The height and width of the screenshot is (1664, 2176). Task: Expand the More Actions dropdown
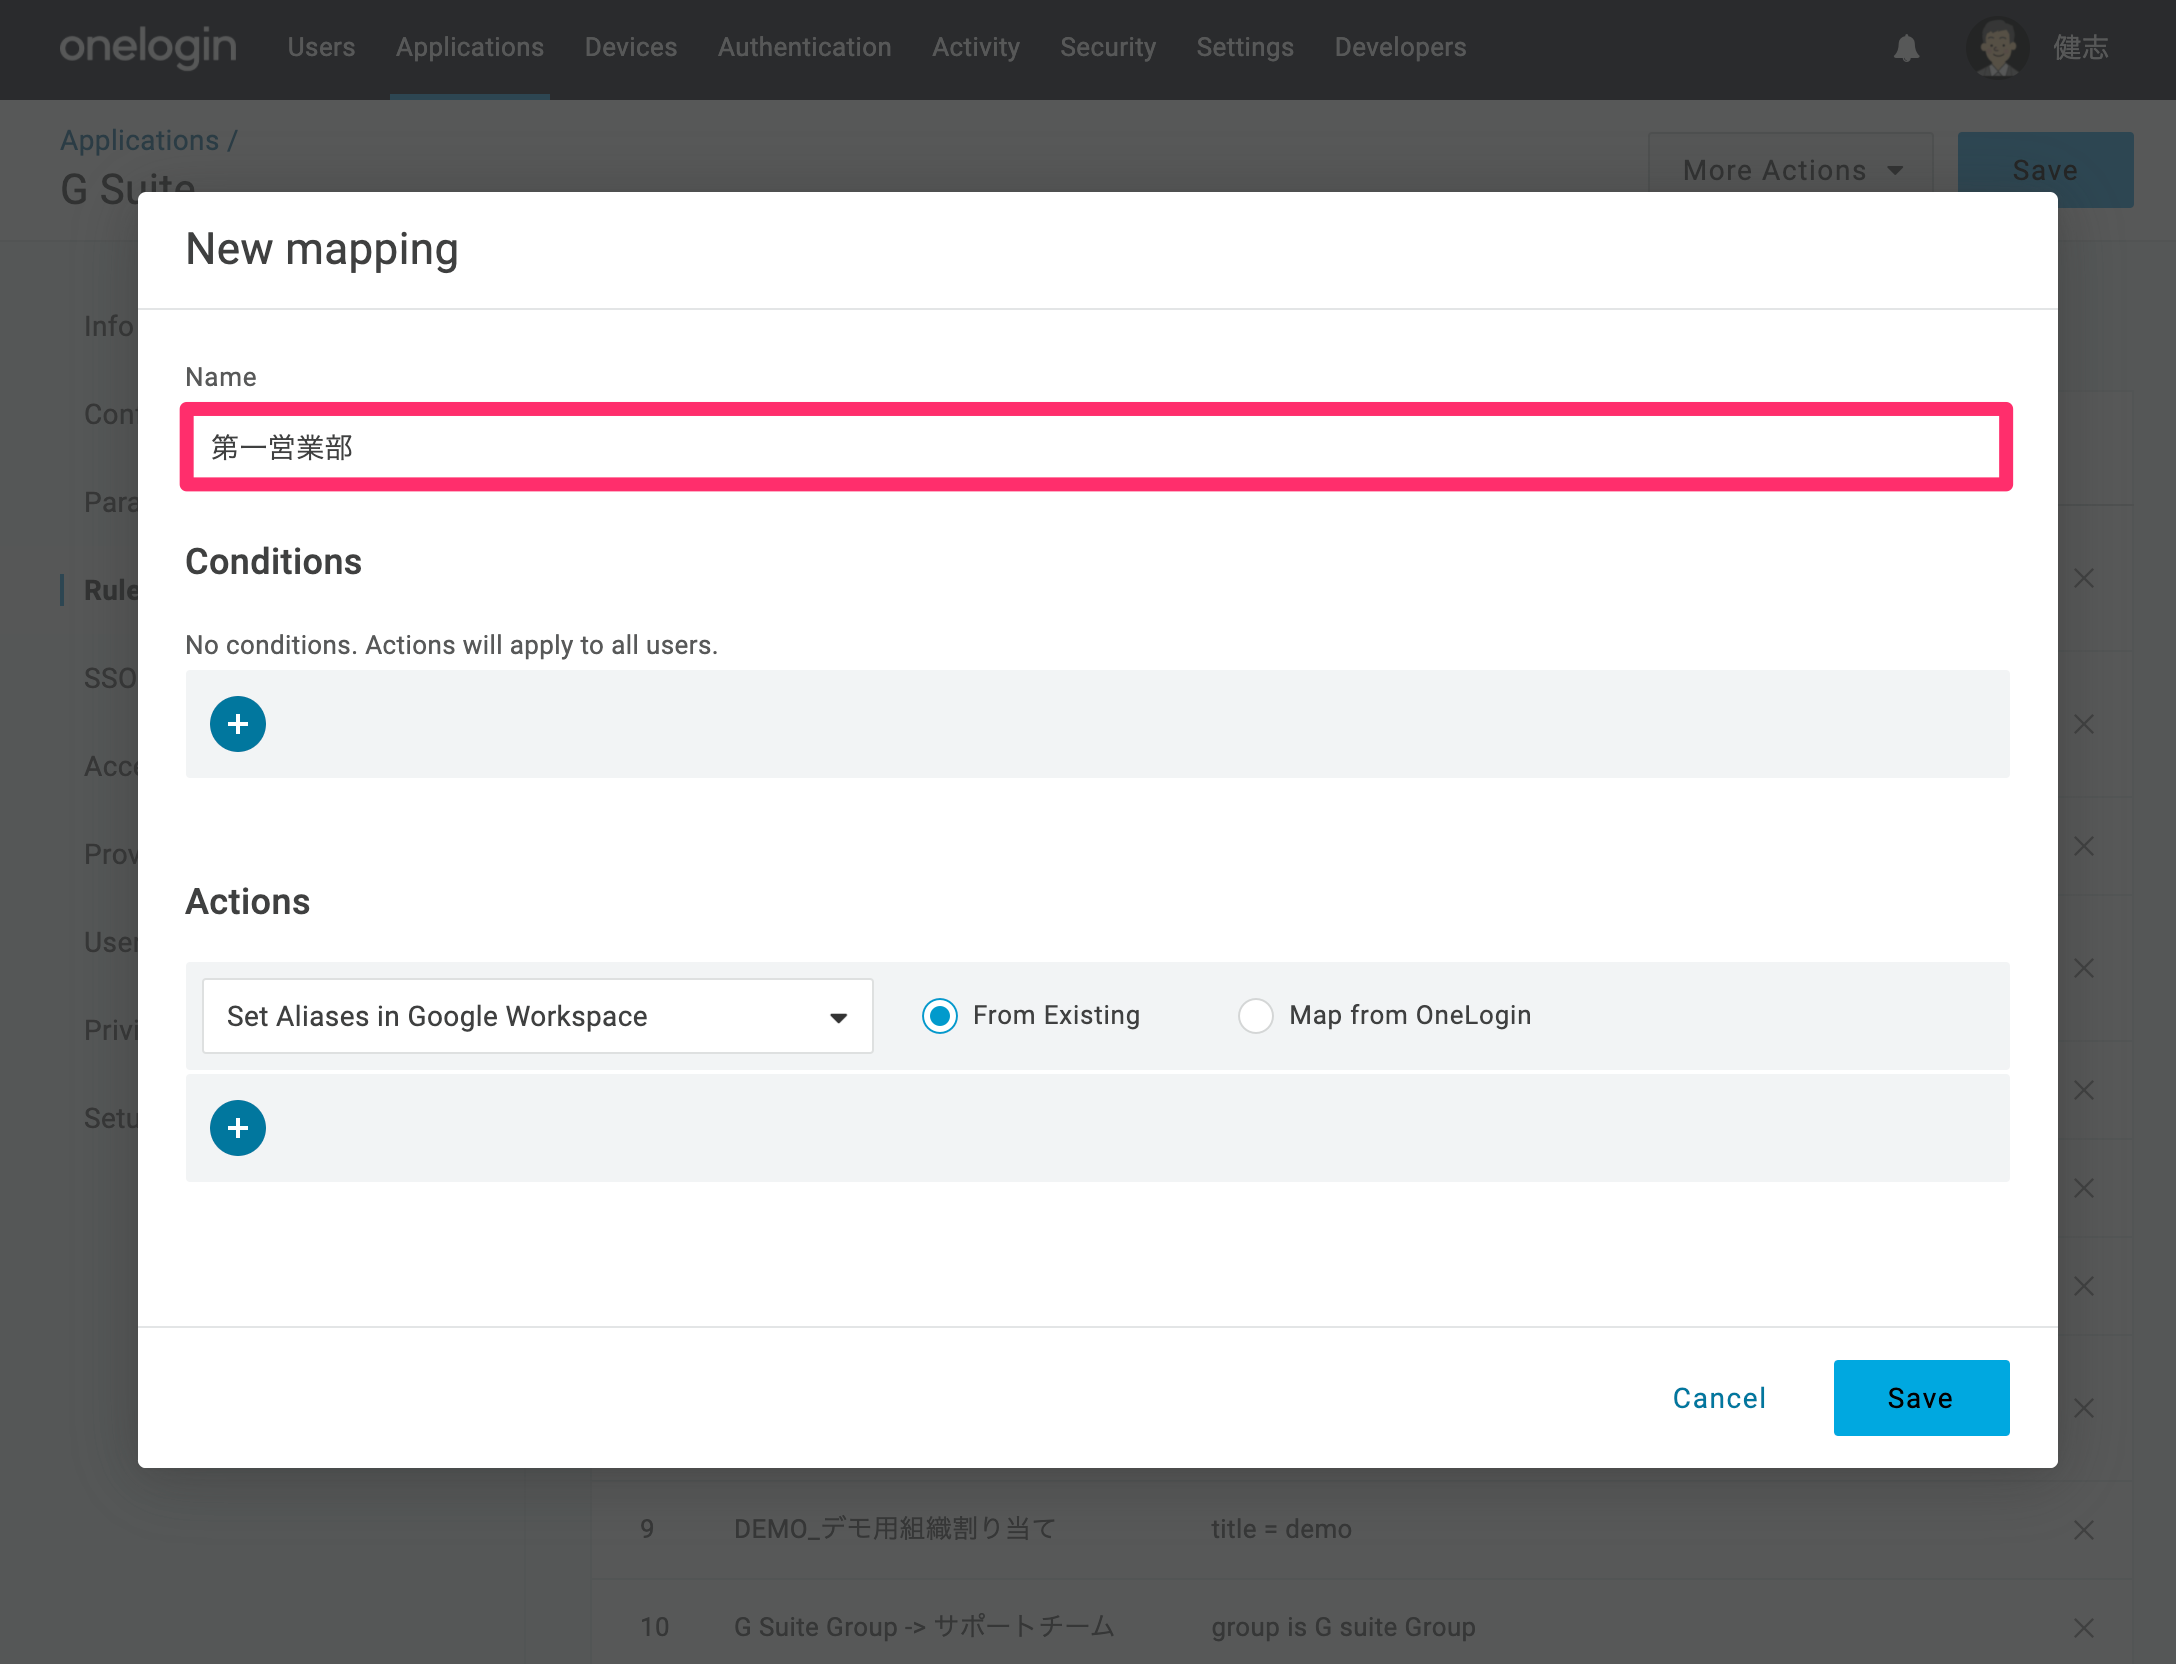click(1790, 170)
